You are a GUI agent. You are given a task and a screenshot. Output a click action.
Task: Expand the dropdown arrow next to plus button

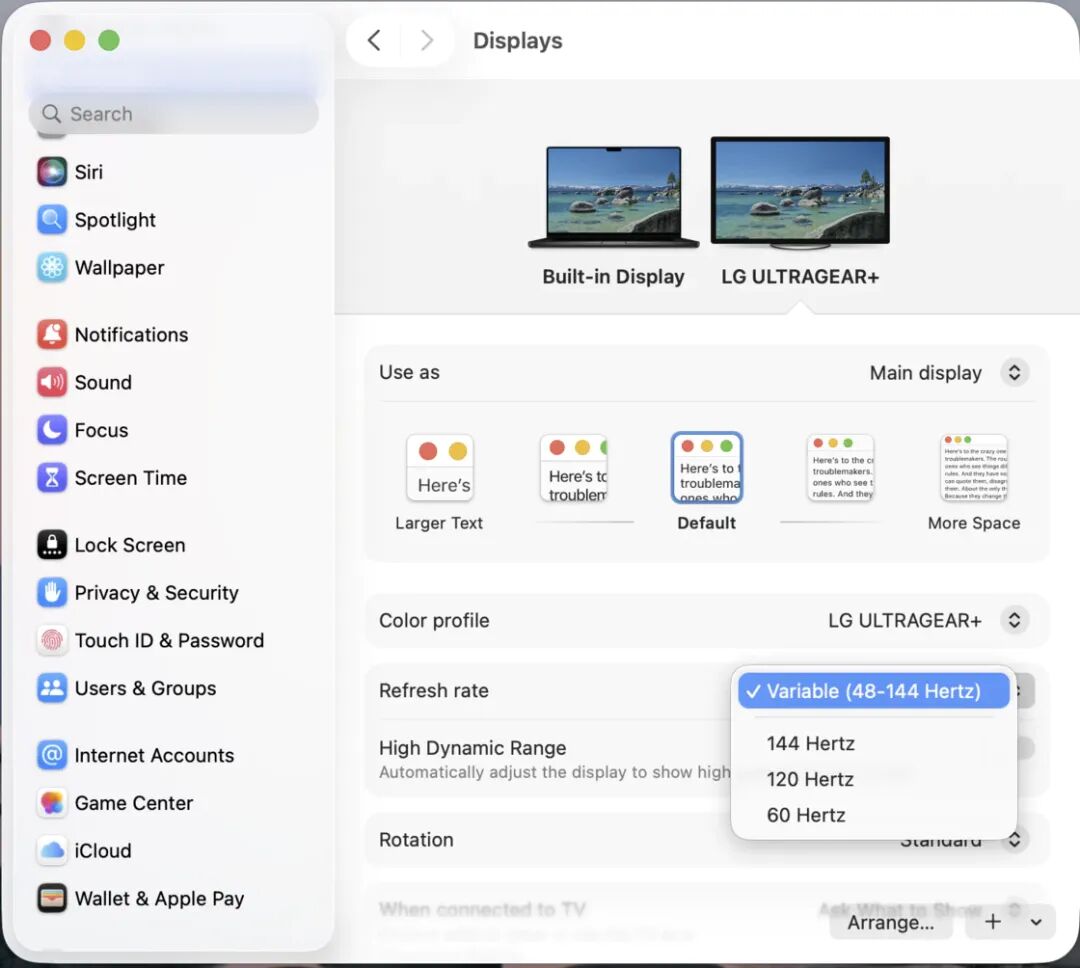pos(1036,922)
